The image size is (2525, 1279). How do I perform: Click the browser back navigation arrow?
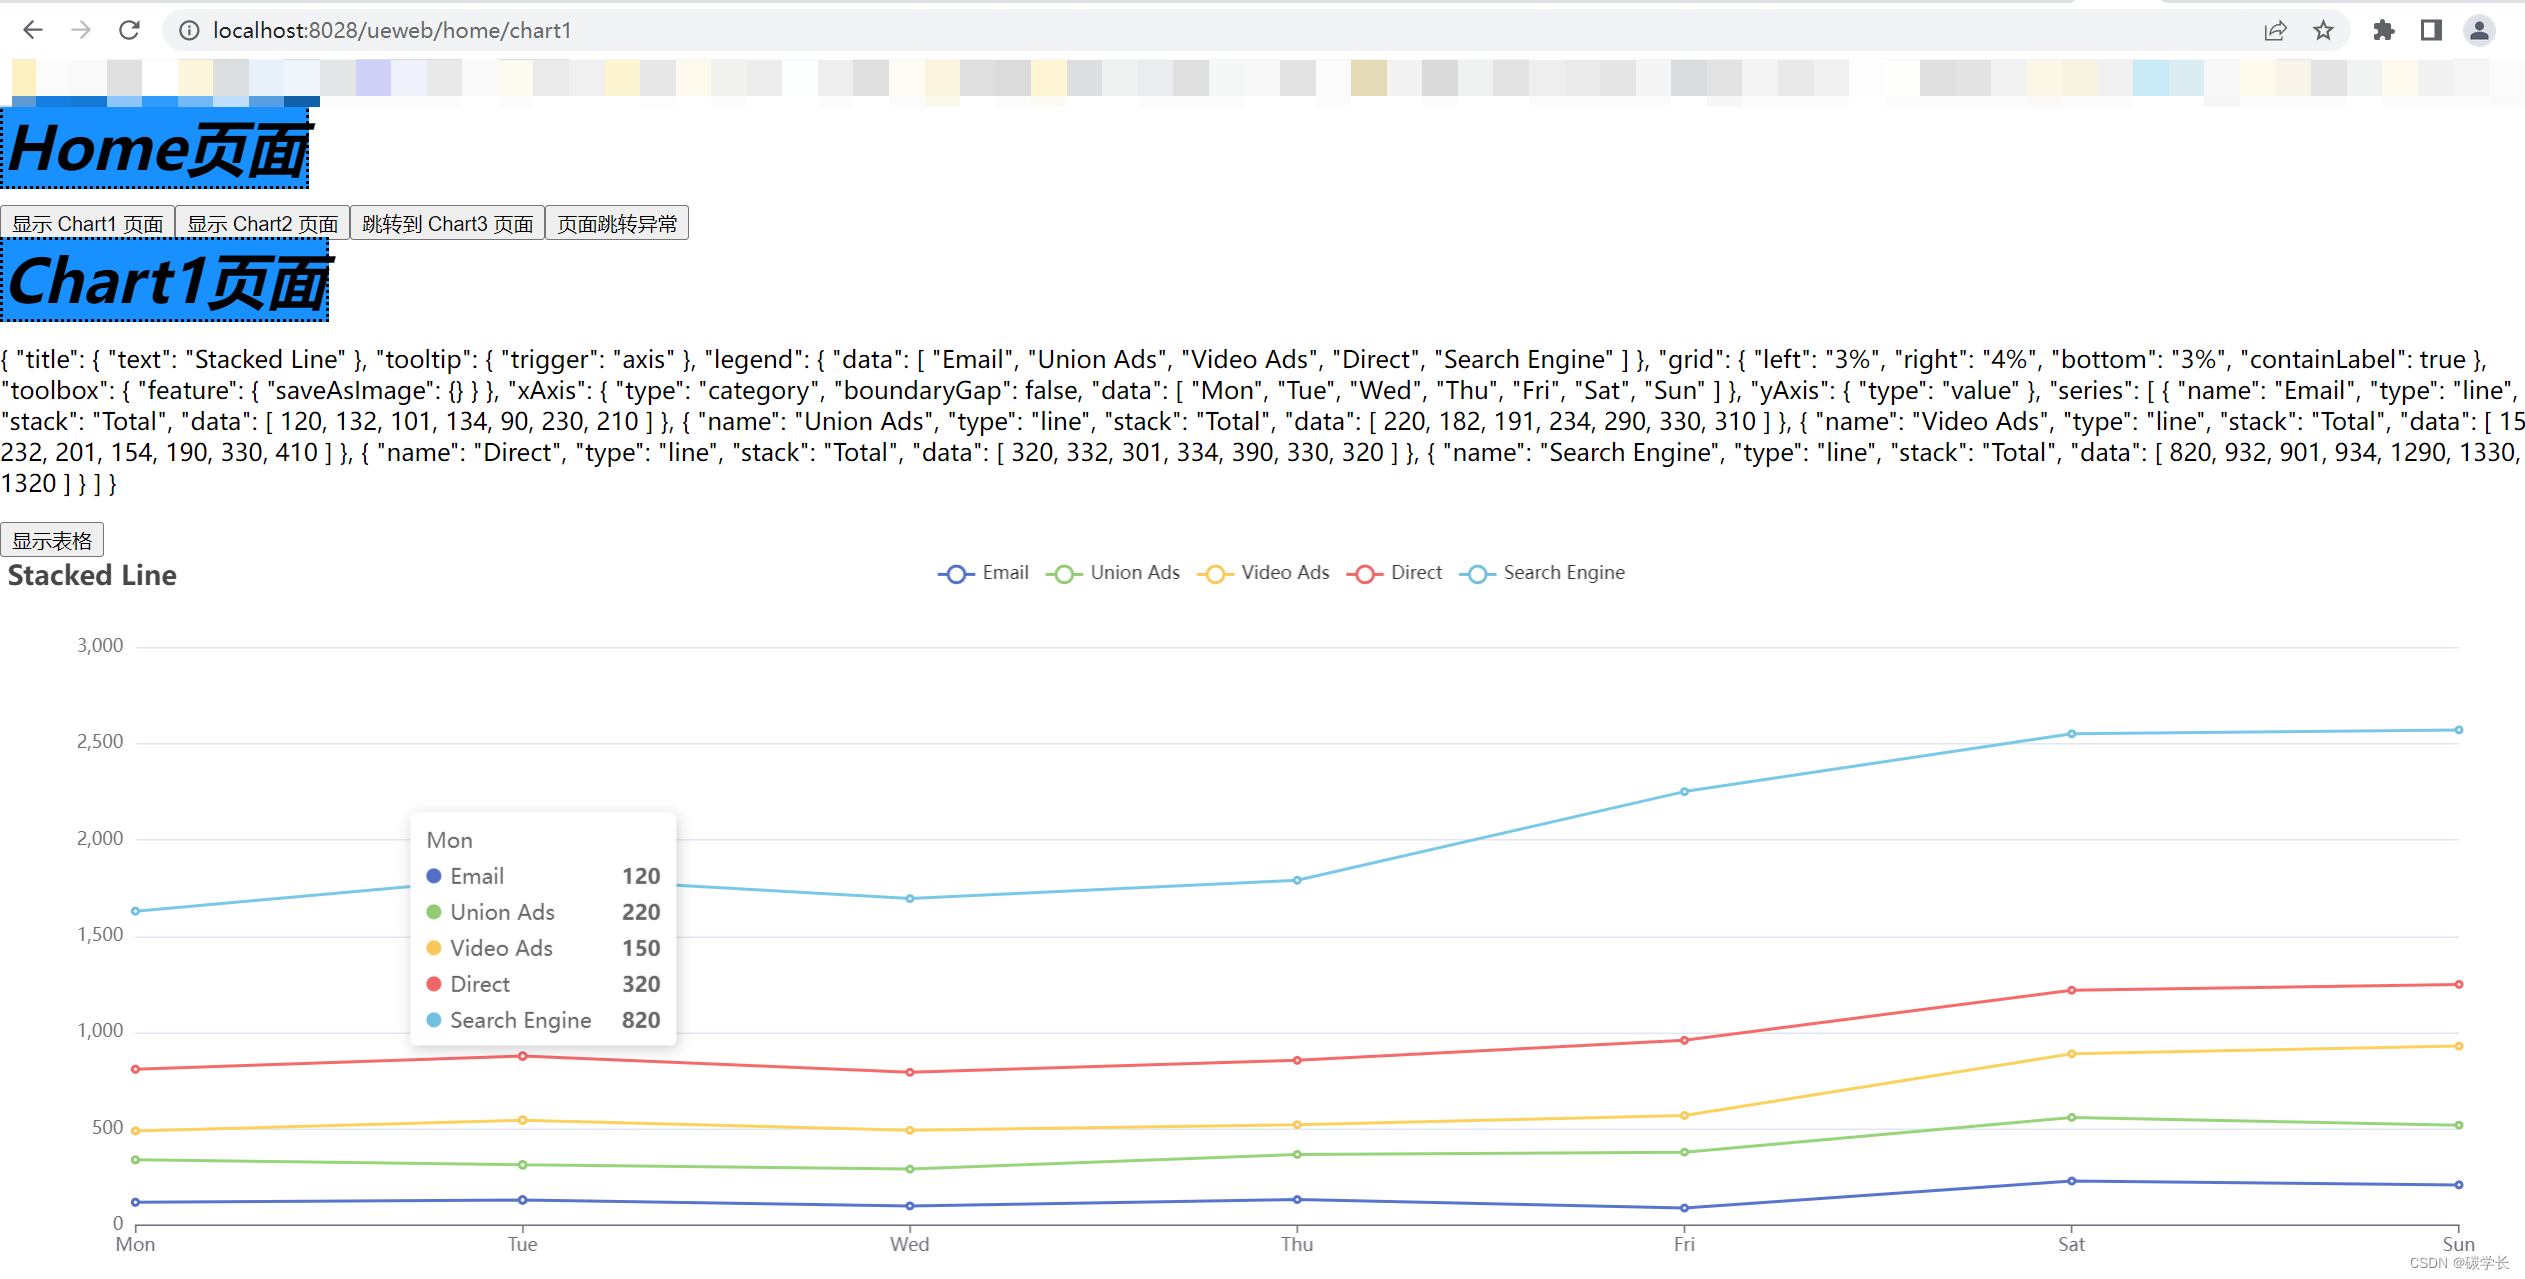click(x=33, y=29)
